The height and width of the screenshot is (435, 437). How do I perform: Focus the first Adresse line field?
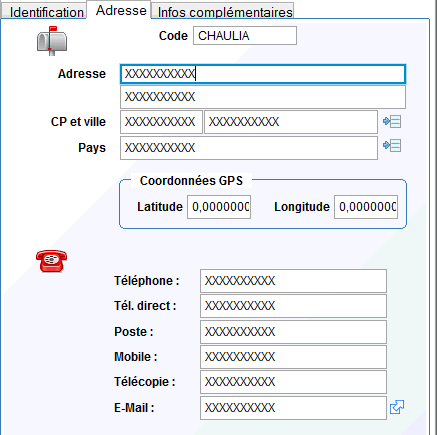(x=263, y=74)
